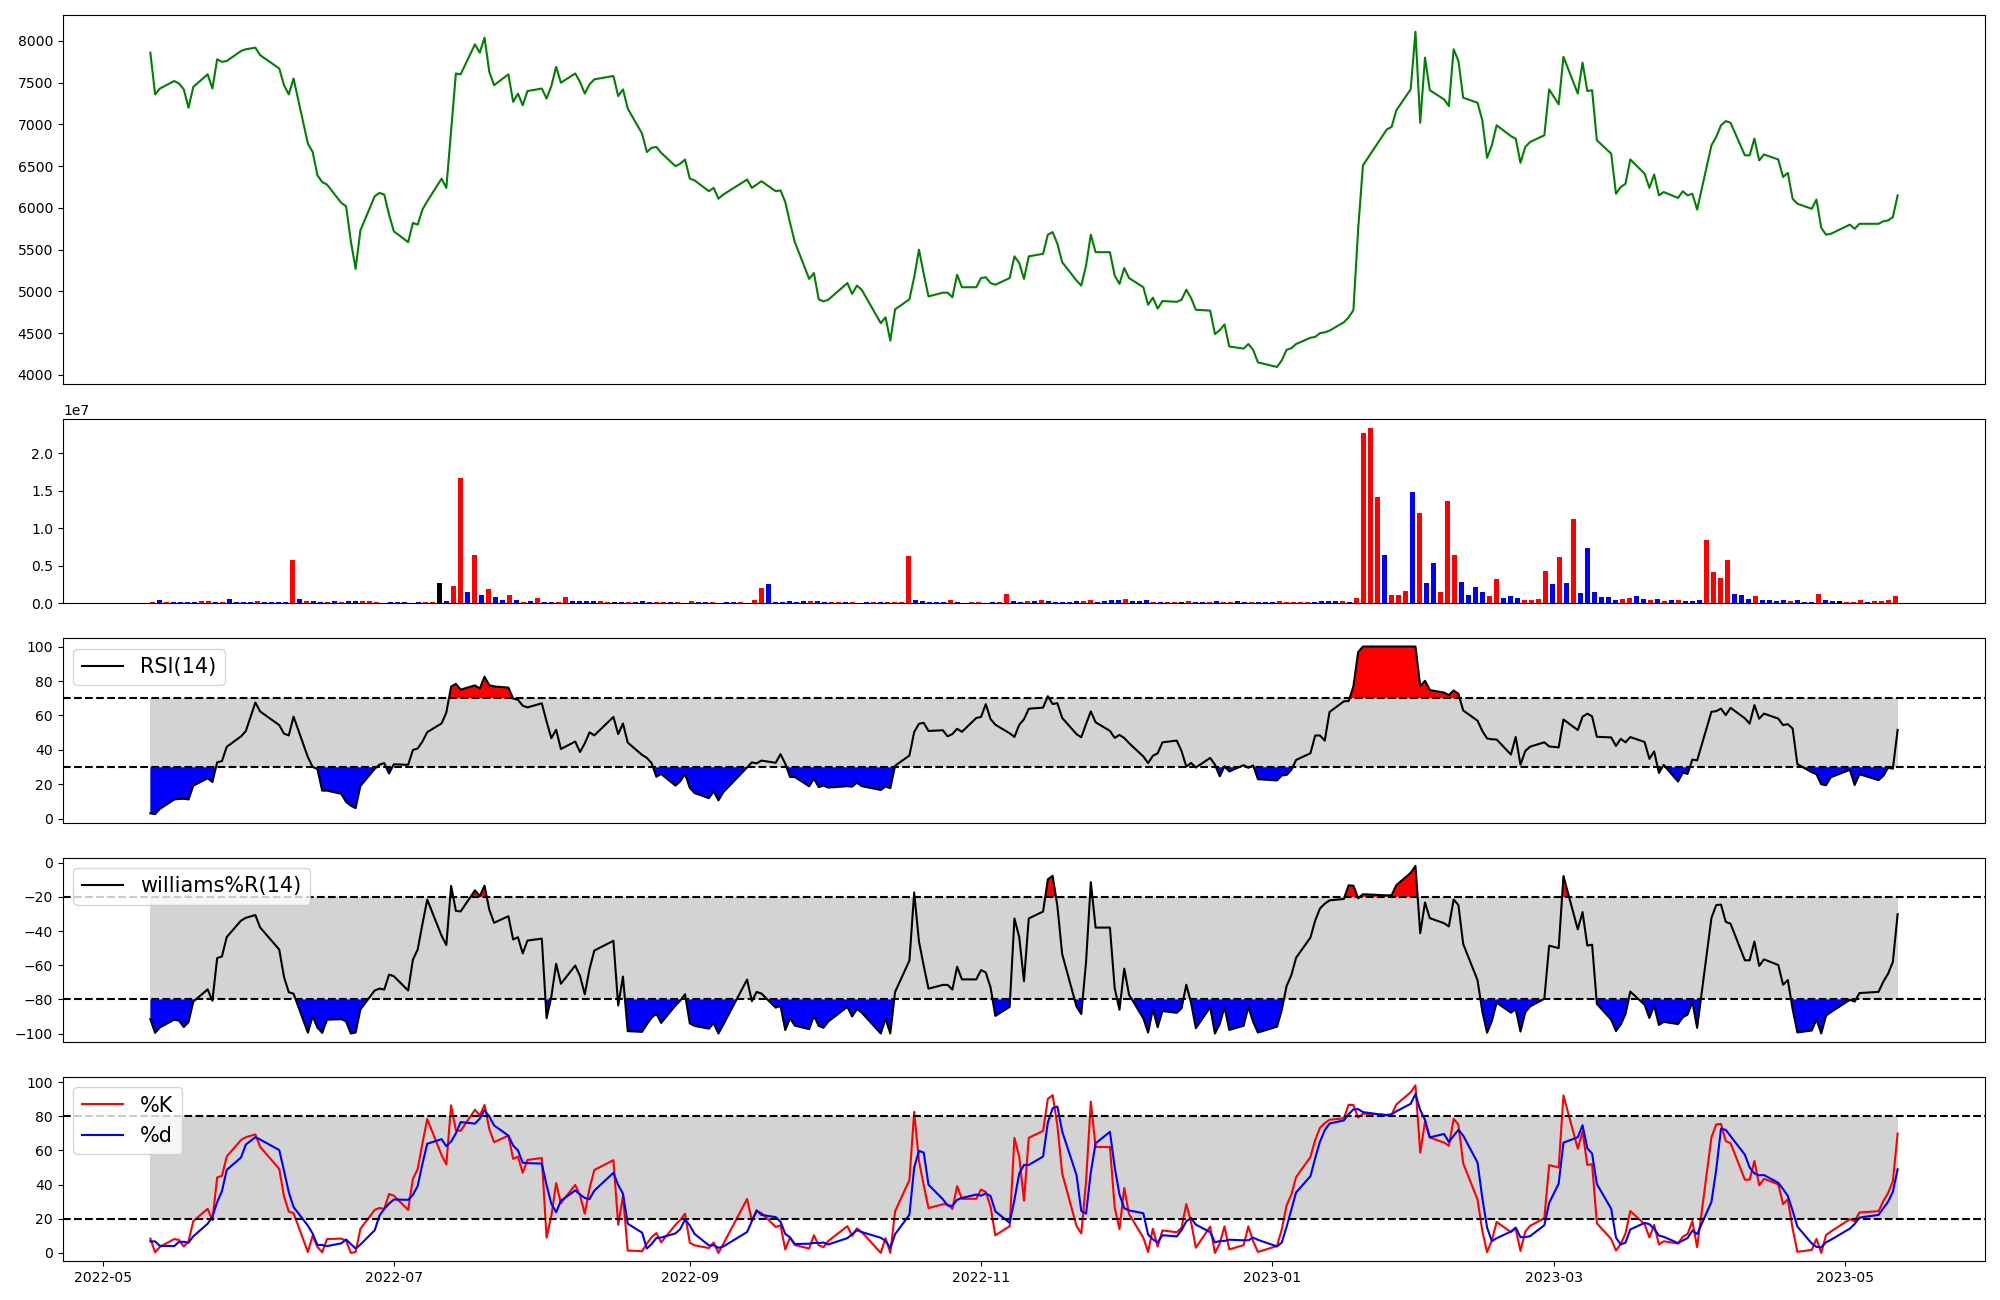Click the large red RSI overbought plateau
Viewport: 2000px width, 1300px height.
coord(1388,672)
